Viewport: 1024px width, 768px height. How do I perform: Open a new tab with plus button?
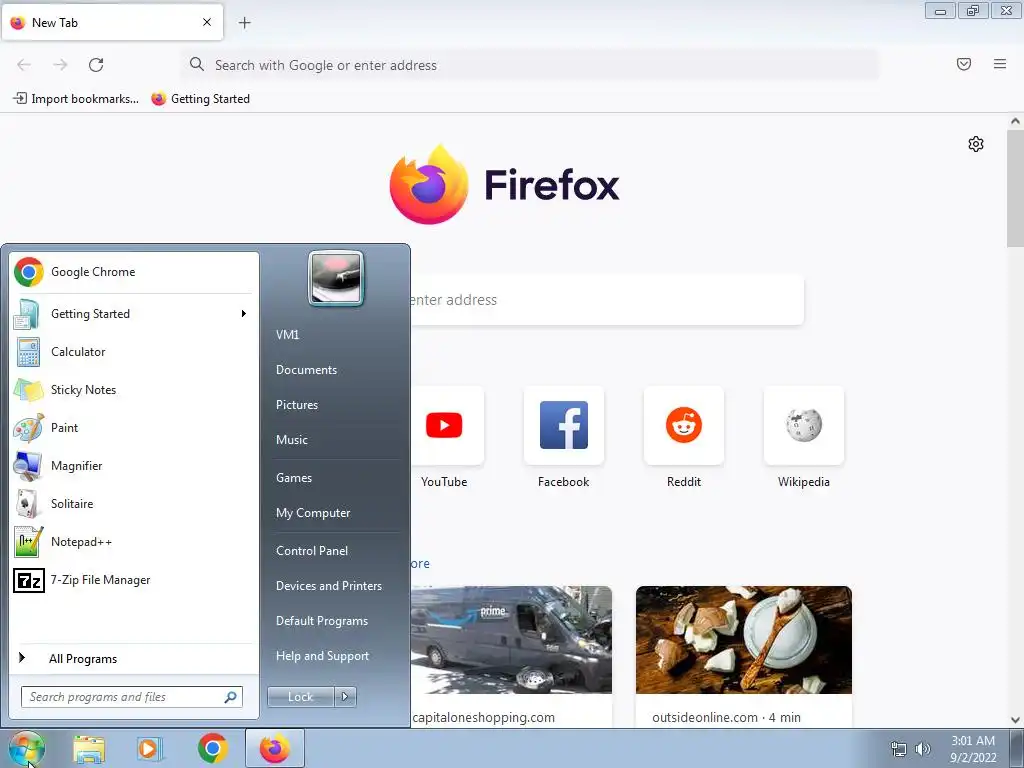pyautogui.click(x=244, y=23)
